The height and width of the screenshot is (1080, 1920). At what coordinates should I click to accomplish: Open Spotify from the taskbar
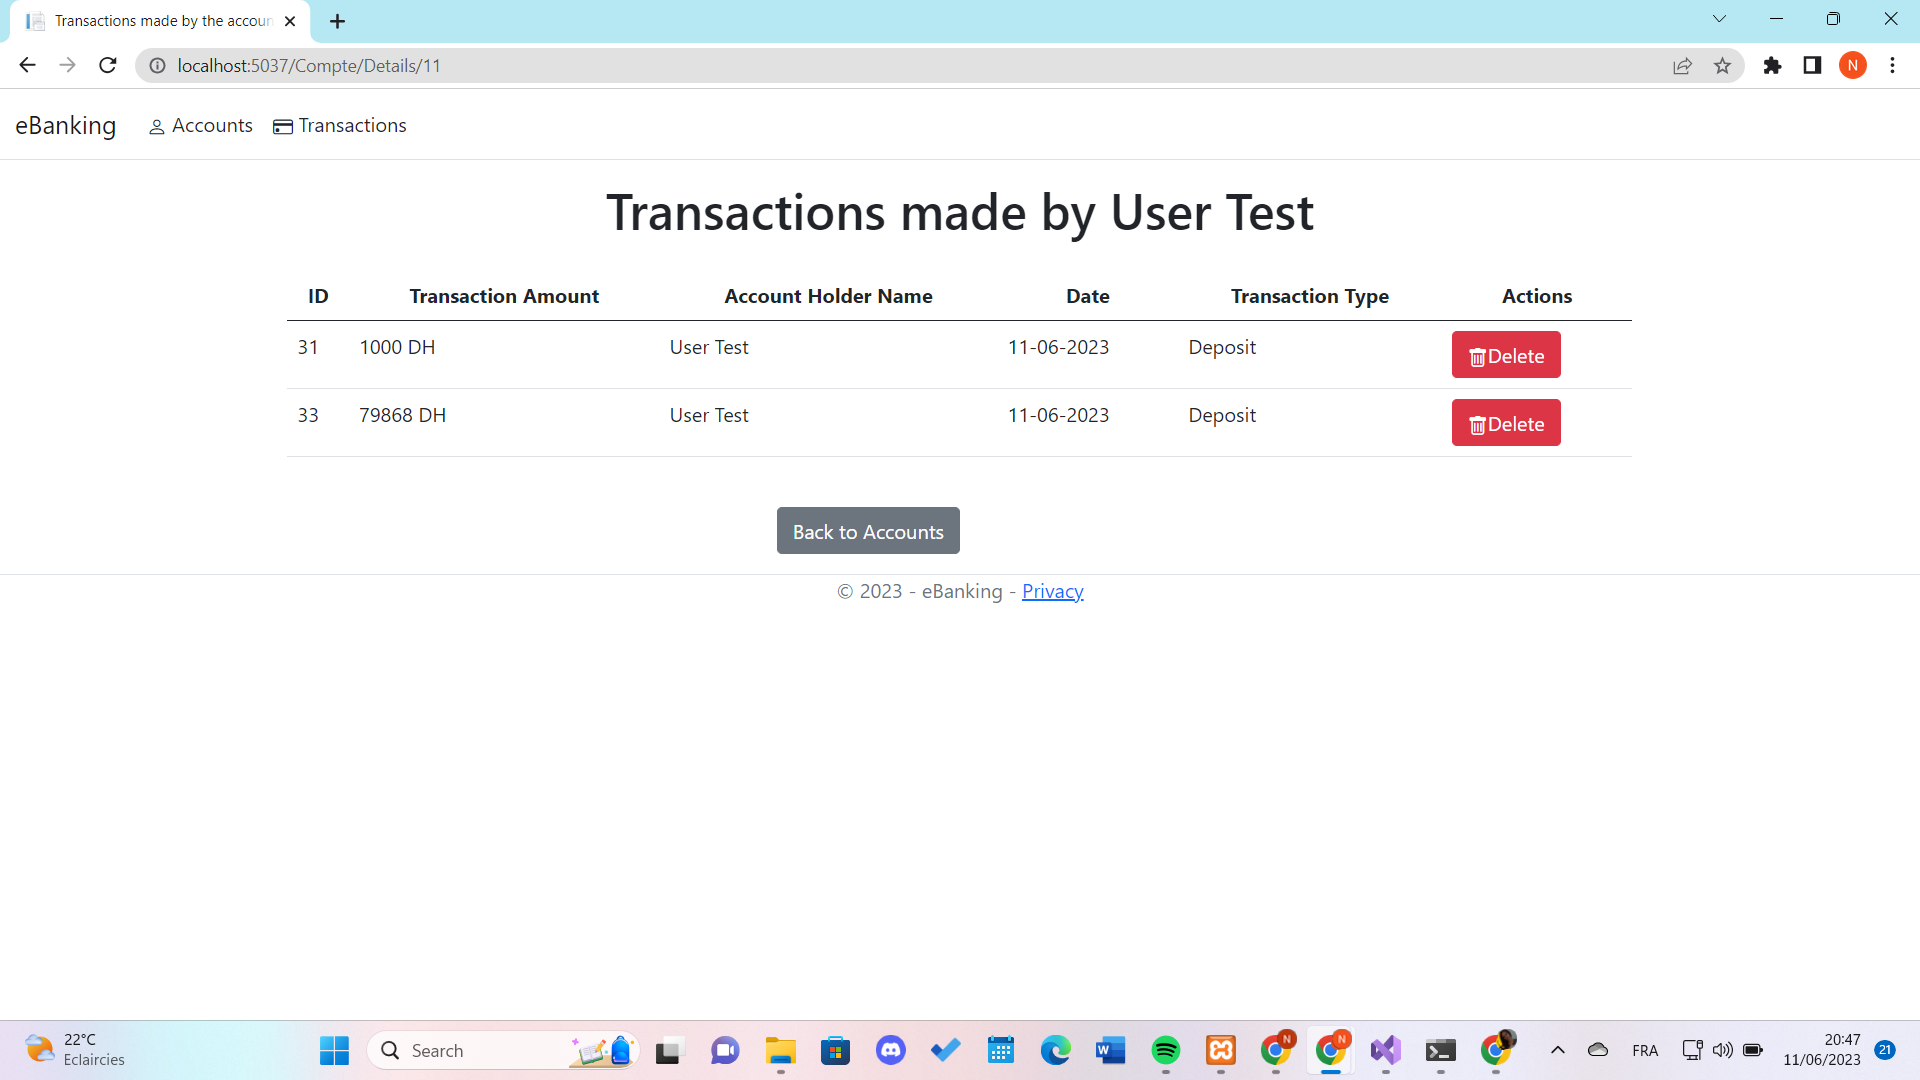click(1165, 1050)
